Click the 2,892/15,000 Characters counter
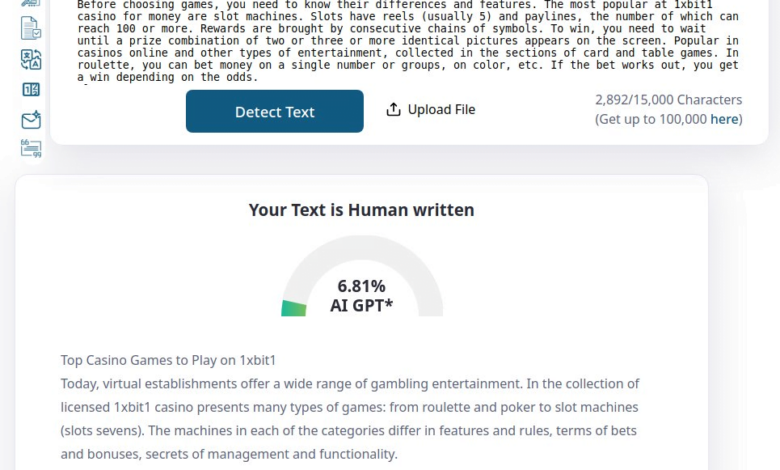The width and height of the screenshot is (780, 470). 669,100
